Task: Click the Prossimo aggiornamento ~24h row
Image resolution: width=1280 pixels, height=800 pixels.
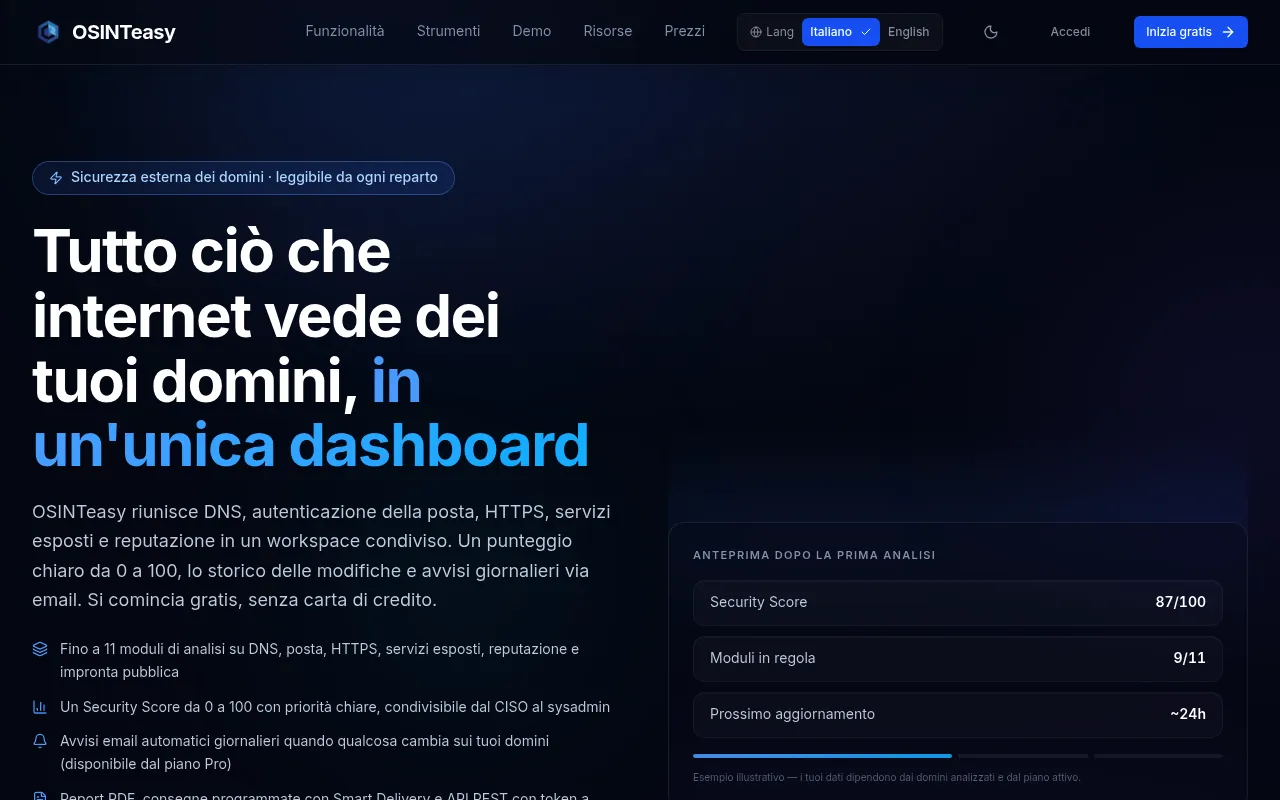Action: click(x=958, y=715)
